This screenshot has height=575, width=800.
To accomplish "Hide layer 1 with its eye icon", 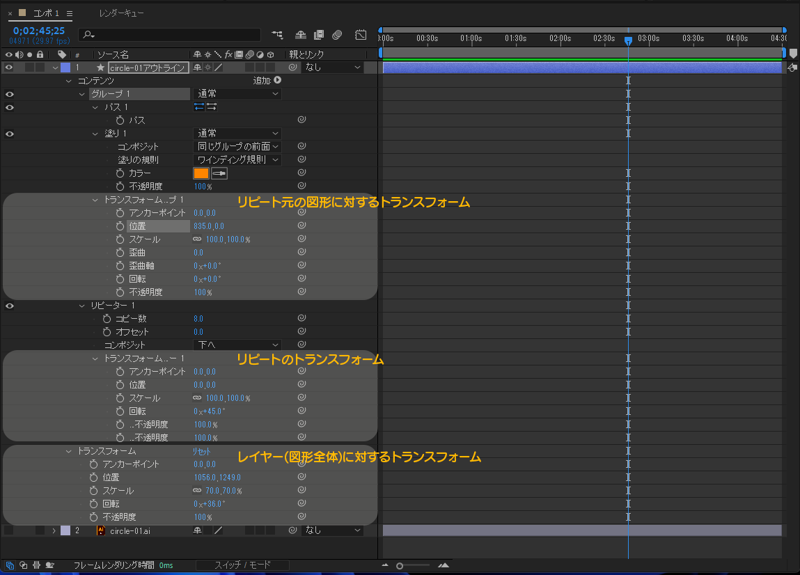I will pos(9,67).
